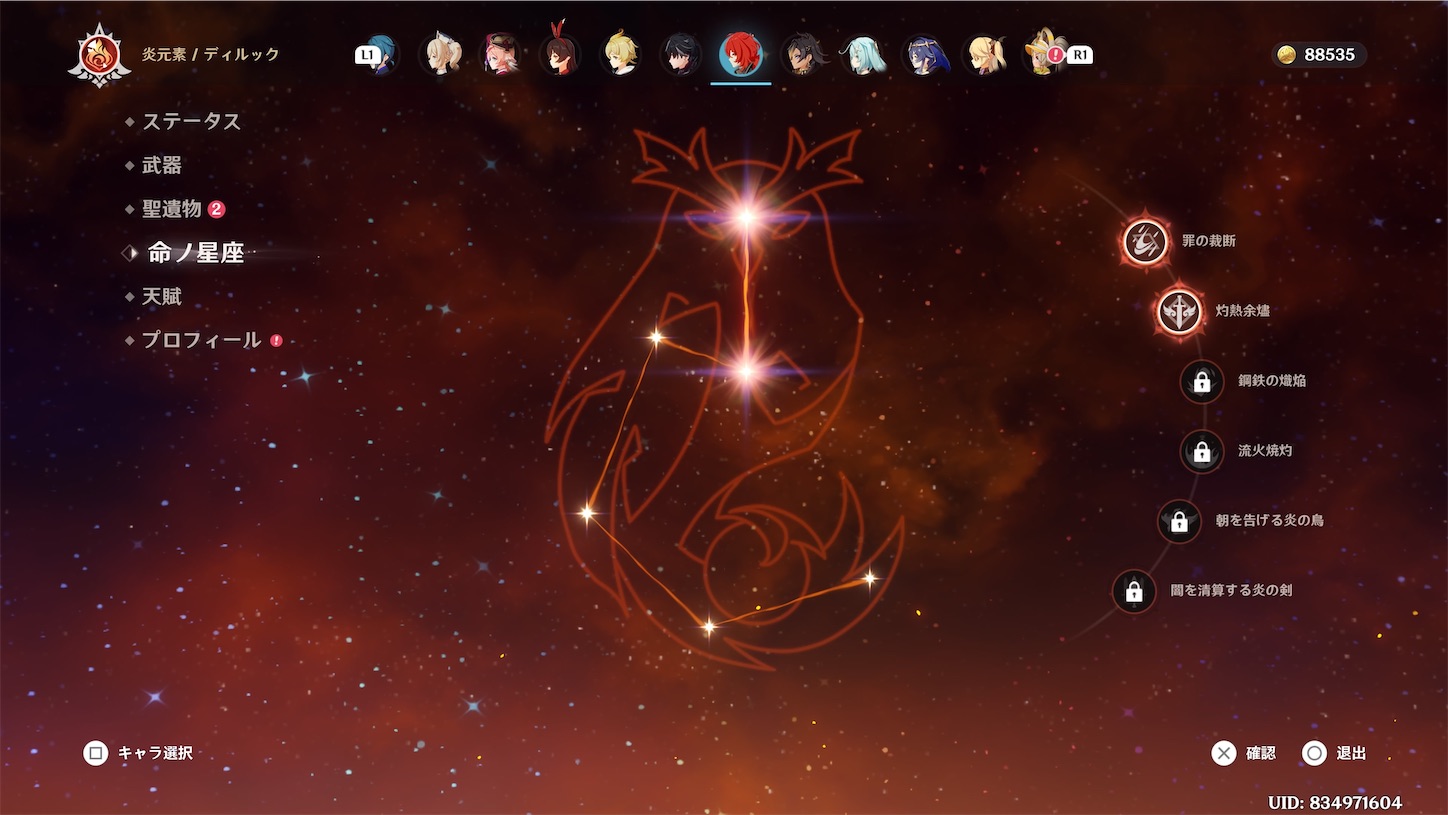Viewport: 1448px width, 815px height.
Task: Choose the light teal-haired character portrait
Action: click(x=862, y=55)
